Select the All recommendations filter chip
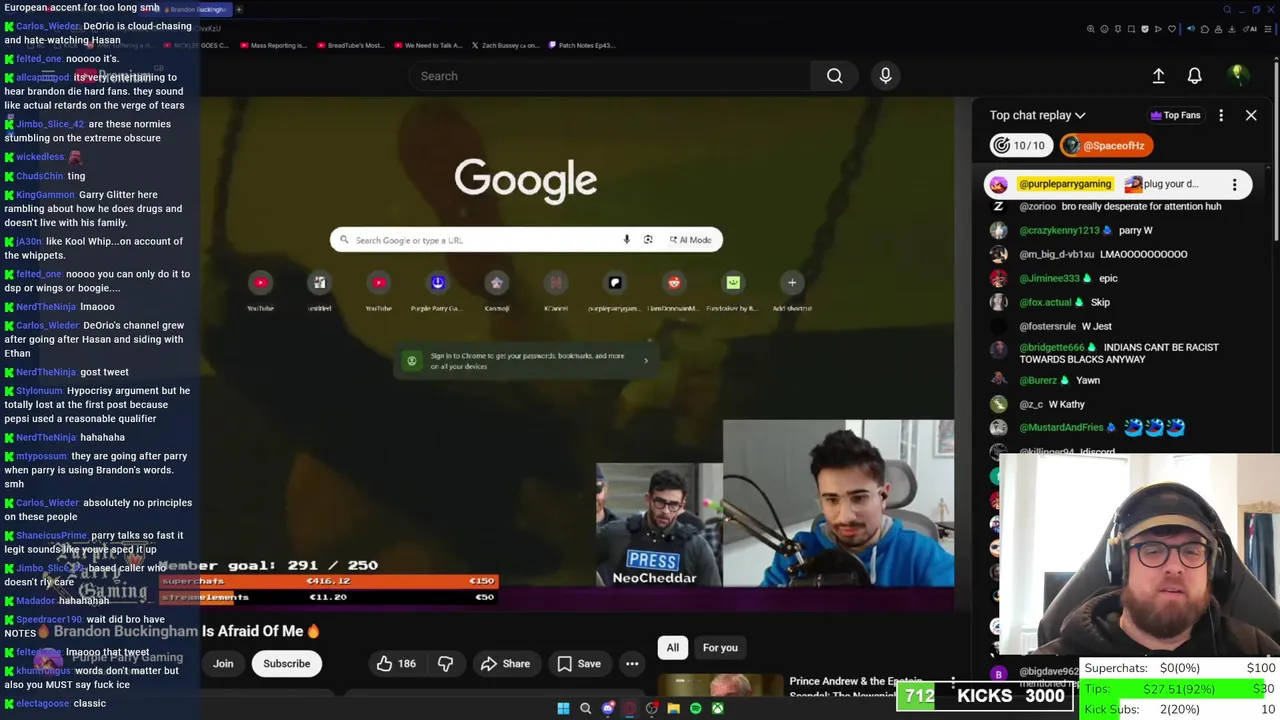The height and width of the screenshot is (720, 1280). coord(672,648)
